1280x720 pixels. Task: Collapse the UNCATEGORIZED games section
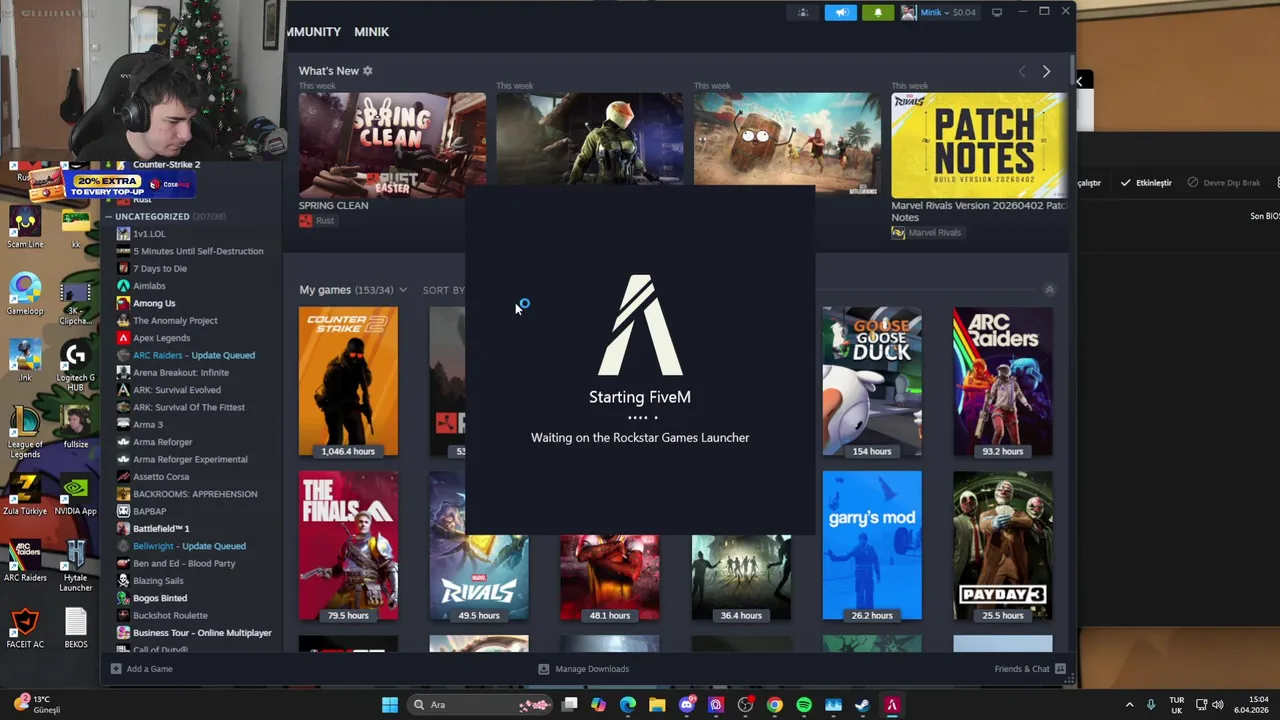(x=109, y=216)
